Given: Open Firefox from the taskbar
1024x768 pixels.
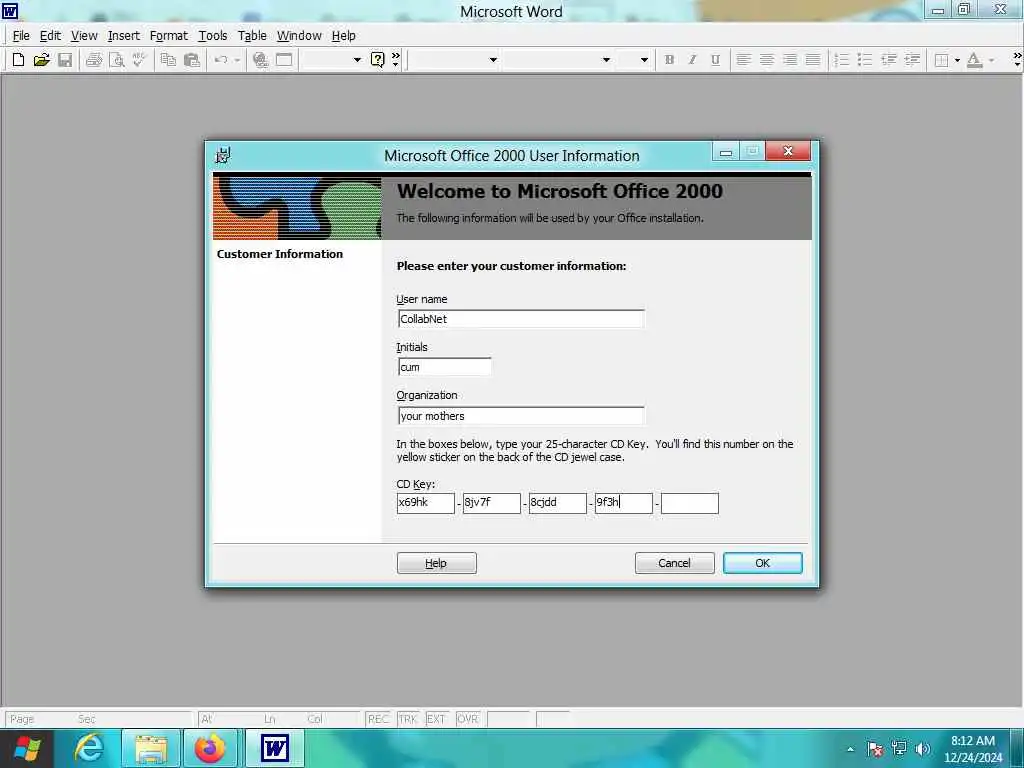Looking at the screenshot, I should [x=210, y=748].
